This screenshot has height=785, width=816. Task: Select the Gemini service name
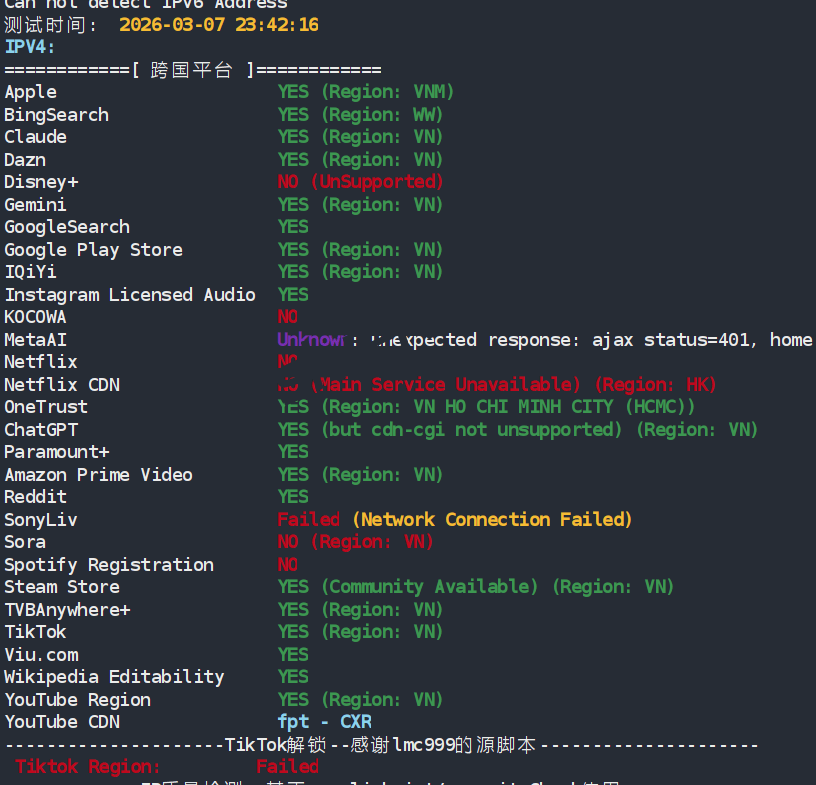(36, 205)
